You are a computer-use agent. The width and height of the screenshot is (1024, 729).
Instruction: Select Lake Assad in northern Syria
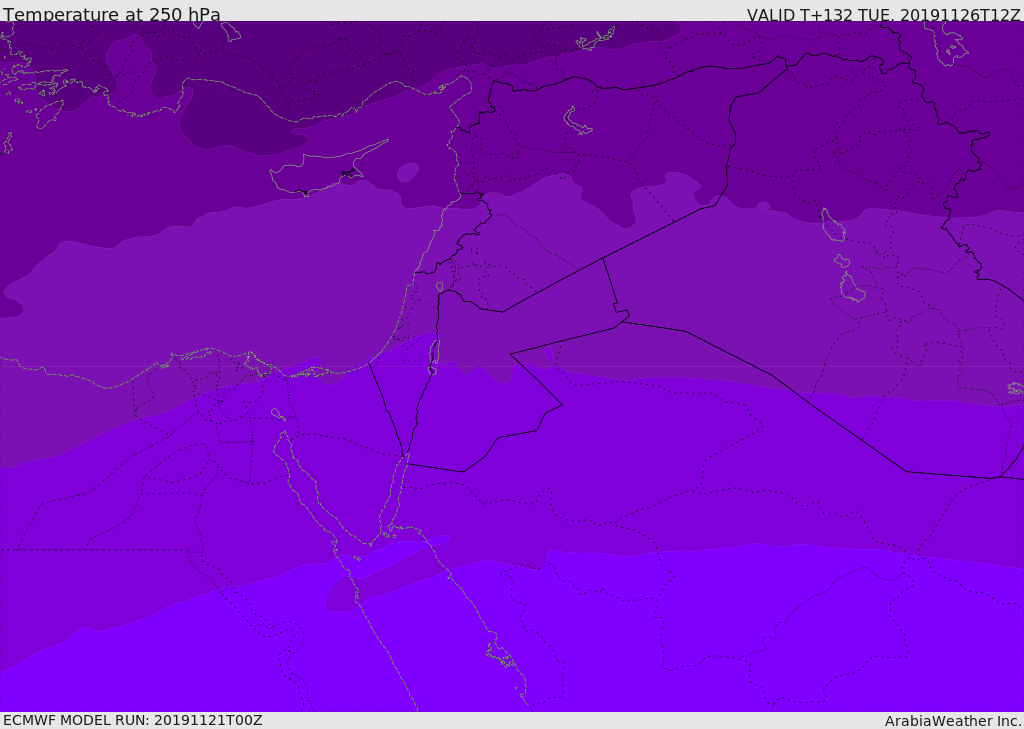578,121
